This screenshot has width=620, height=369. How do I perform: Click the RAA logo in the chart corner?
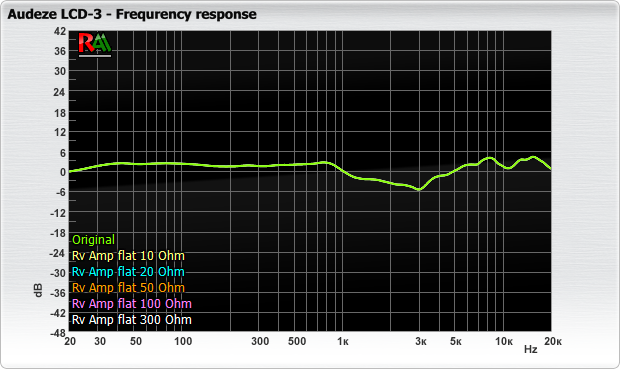click(95, 44)
